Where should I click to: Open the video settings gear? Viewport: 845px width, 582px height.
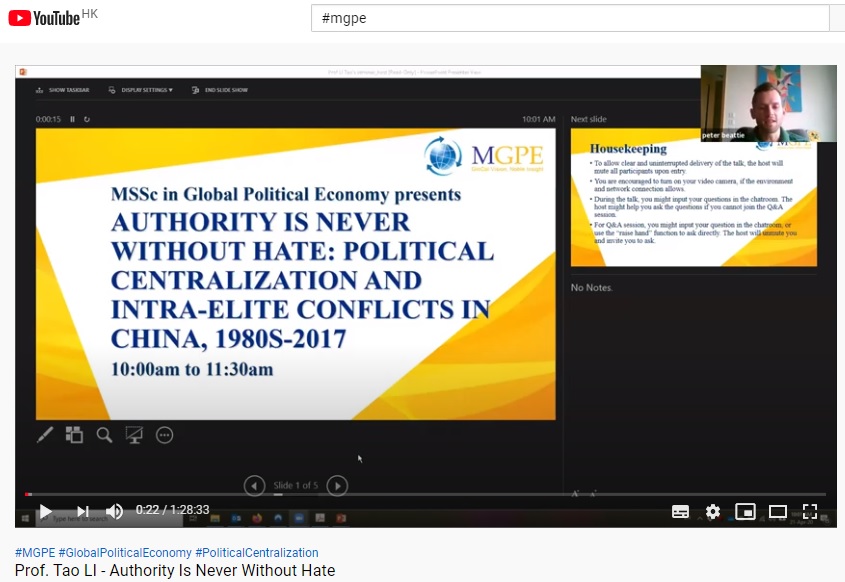click(x=712, y=511)
